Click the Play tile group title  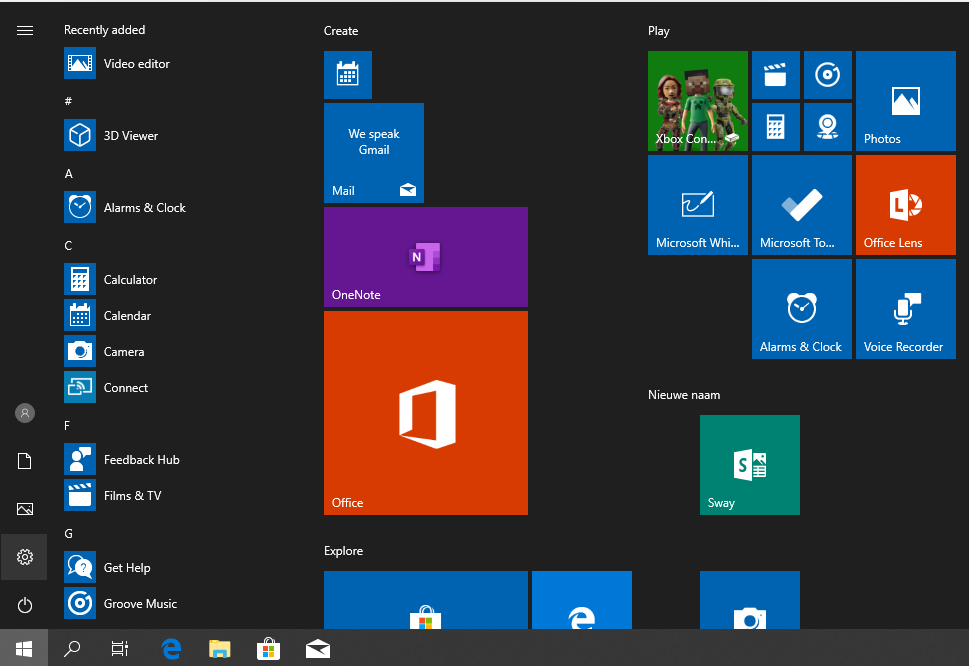coord(659,31)
